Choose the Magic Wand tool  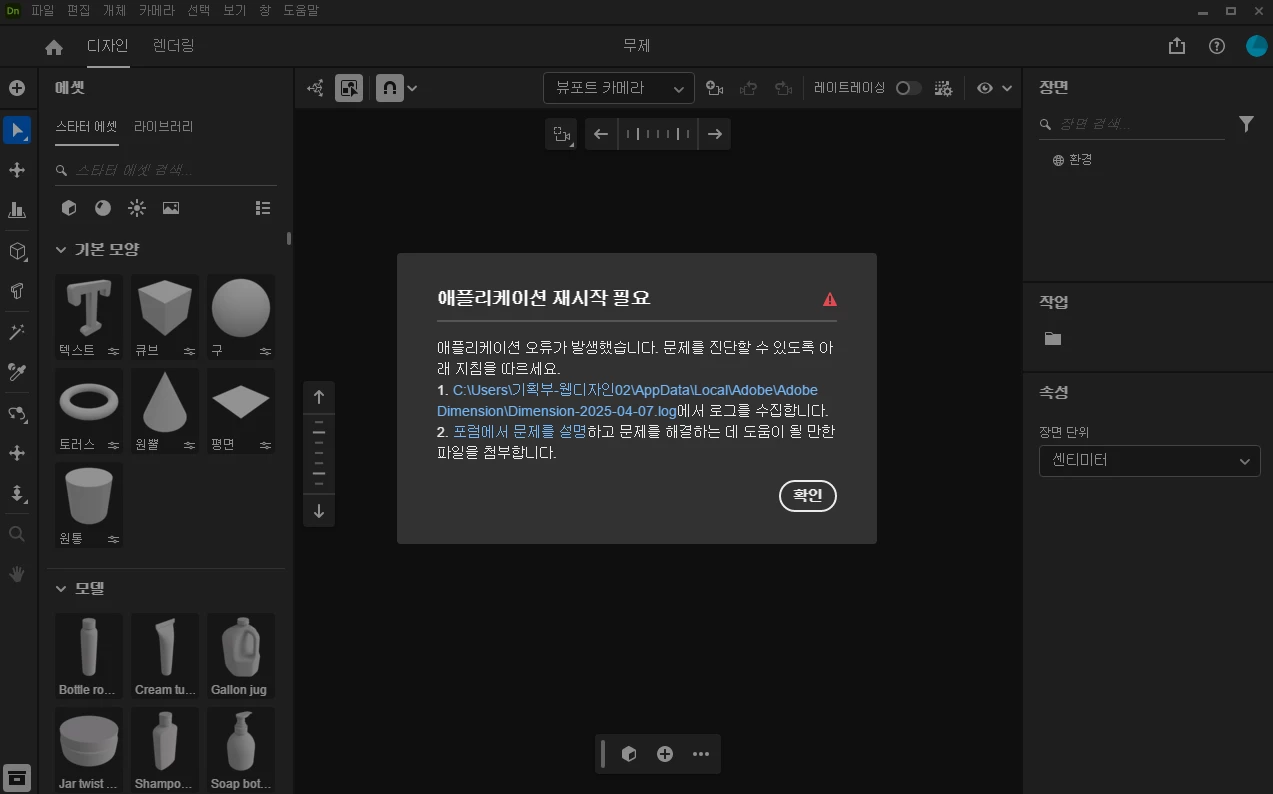click(x=17, y=332)
